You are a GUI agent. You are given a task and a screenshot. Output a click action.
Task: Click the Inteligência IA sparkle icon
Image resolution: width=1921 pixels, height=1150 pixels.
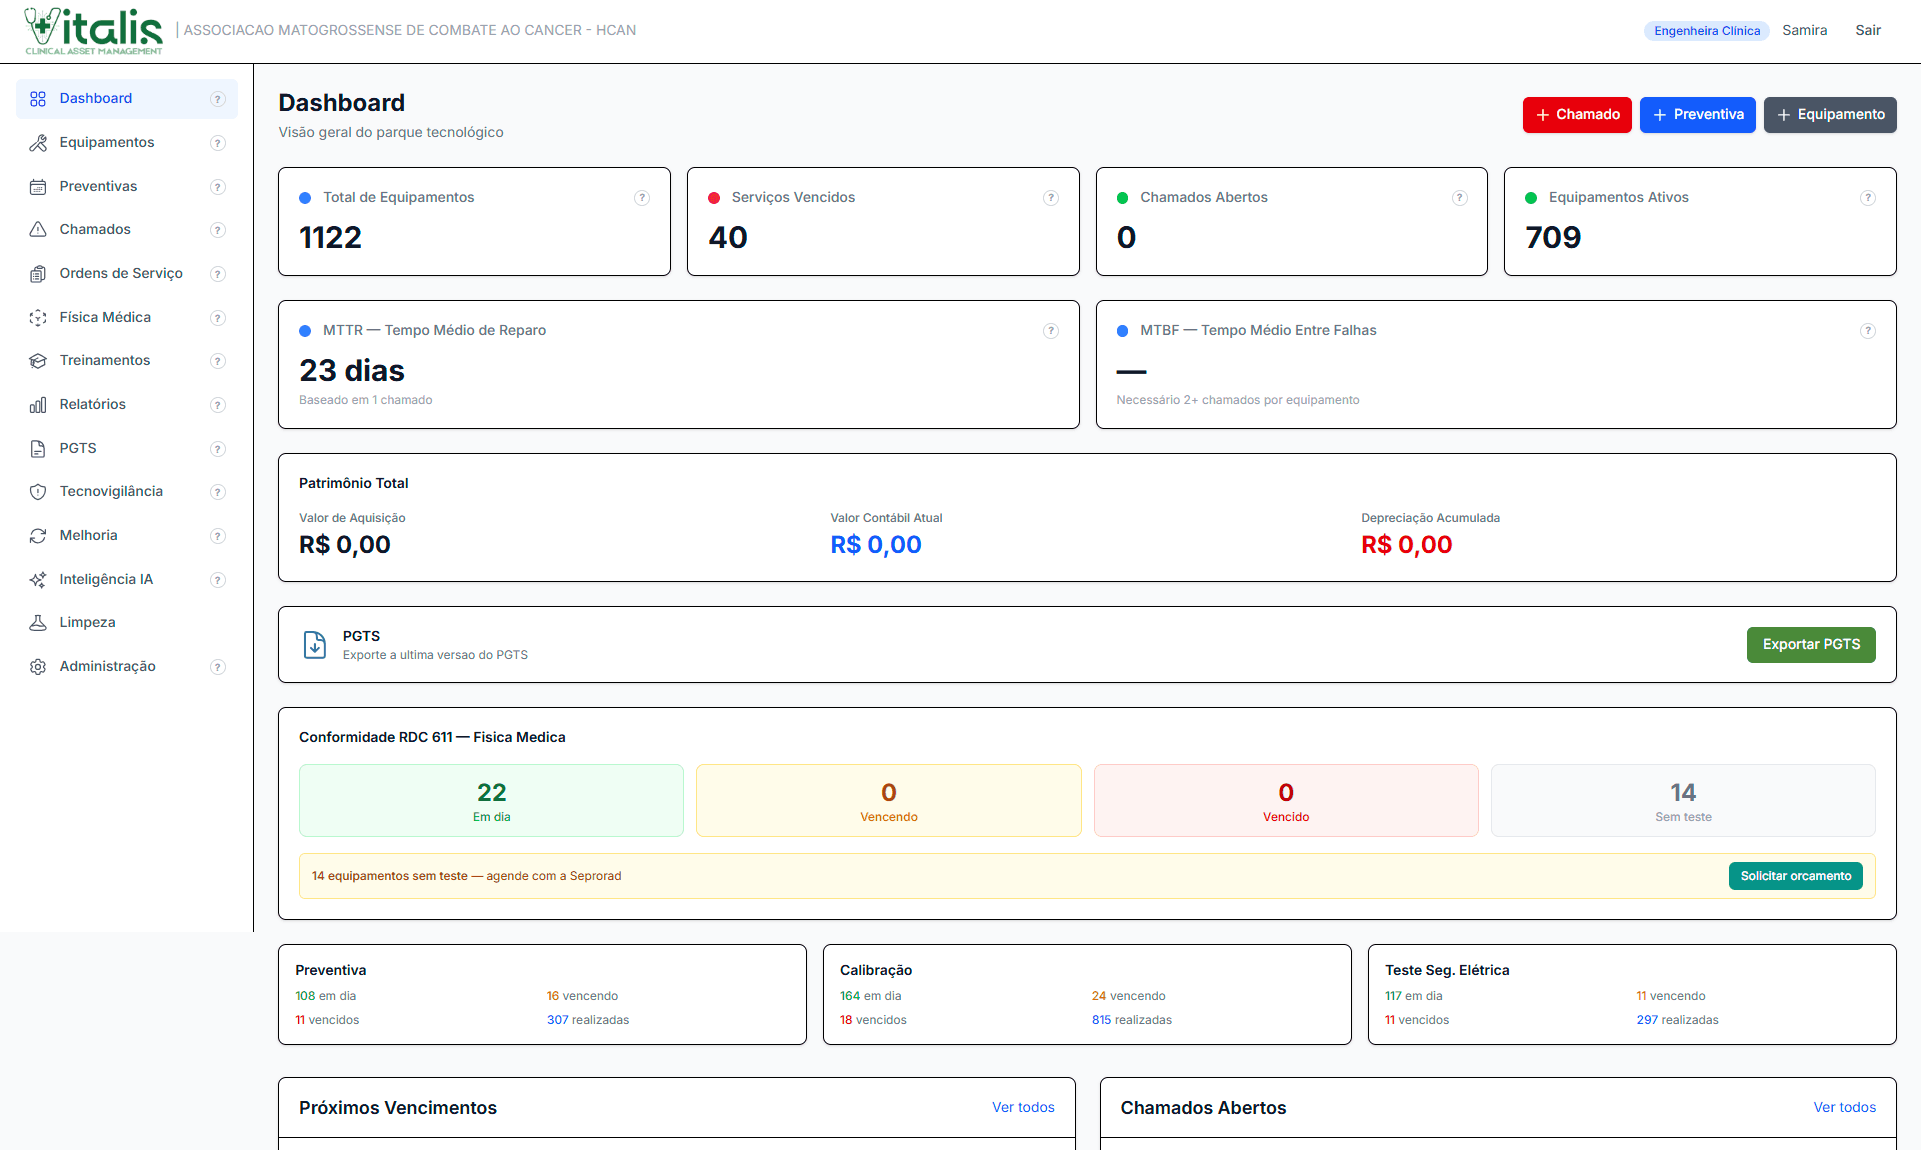38,579
